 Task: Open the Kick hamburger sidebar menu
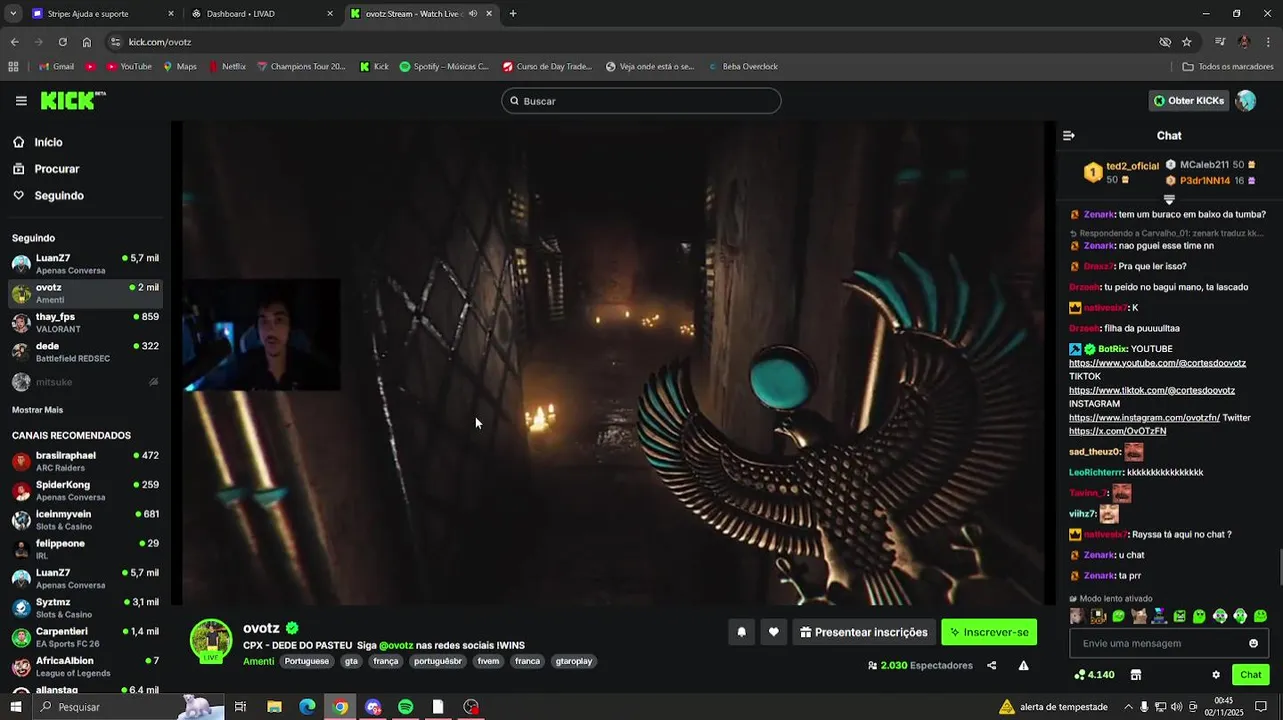tap(21, 101)
